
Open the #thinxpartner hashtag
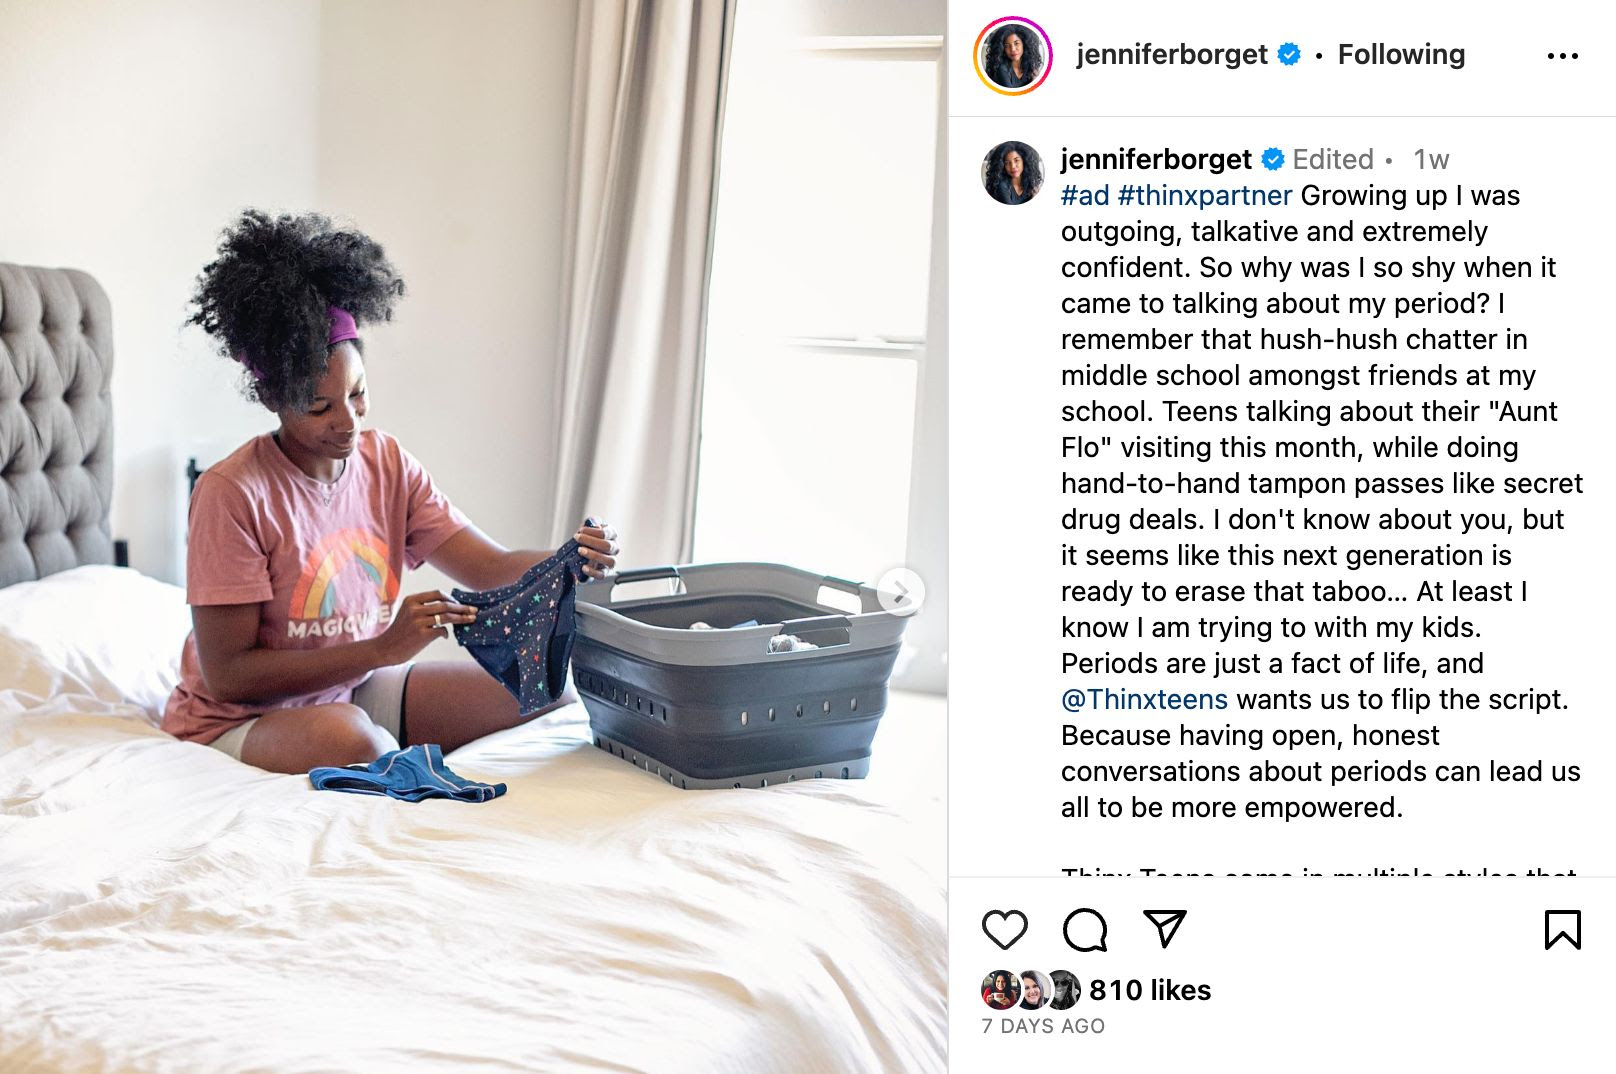click(1205, 195)
